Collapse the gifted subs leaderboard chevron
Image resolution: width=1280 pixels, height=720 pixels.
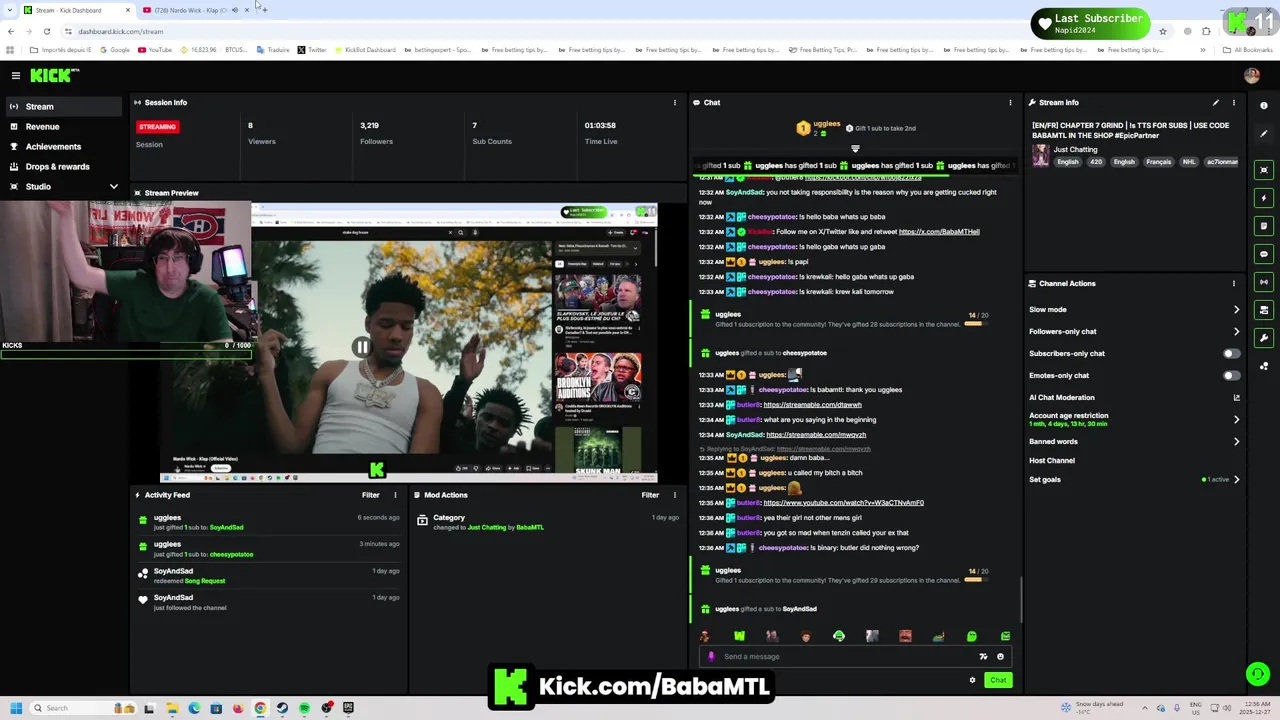855,149
